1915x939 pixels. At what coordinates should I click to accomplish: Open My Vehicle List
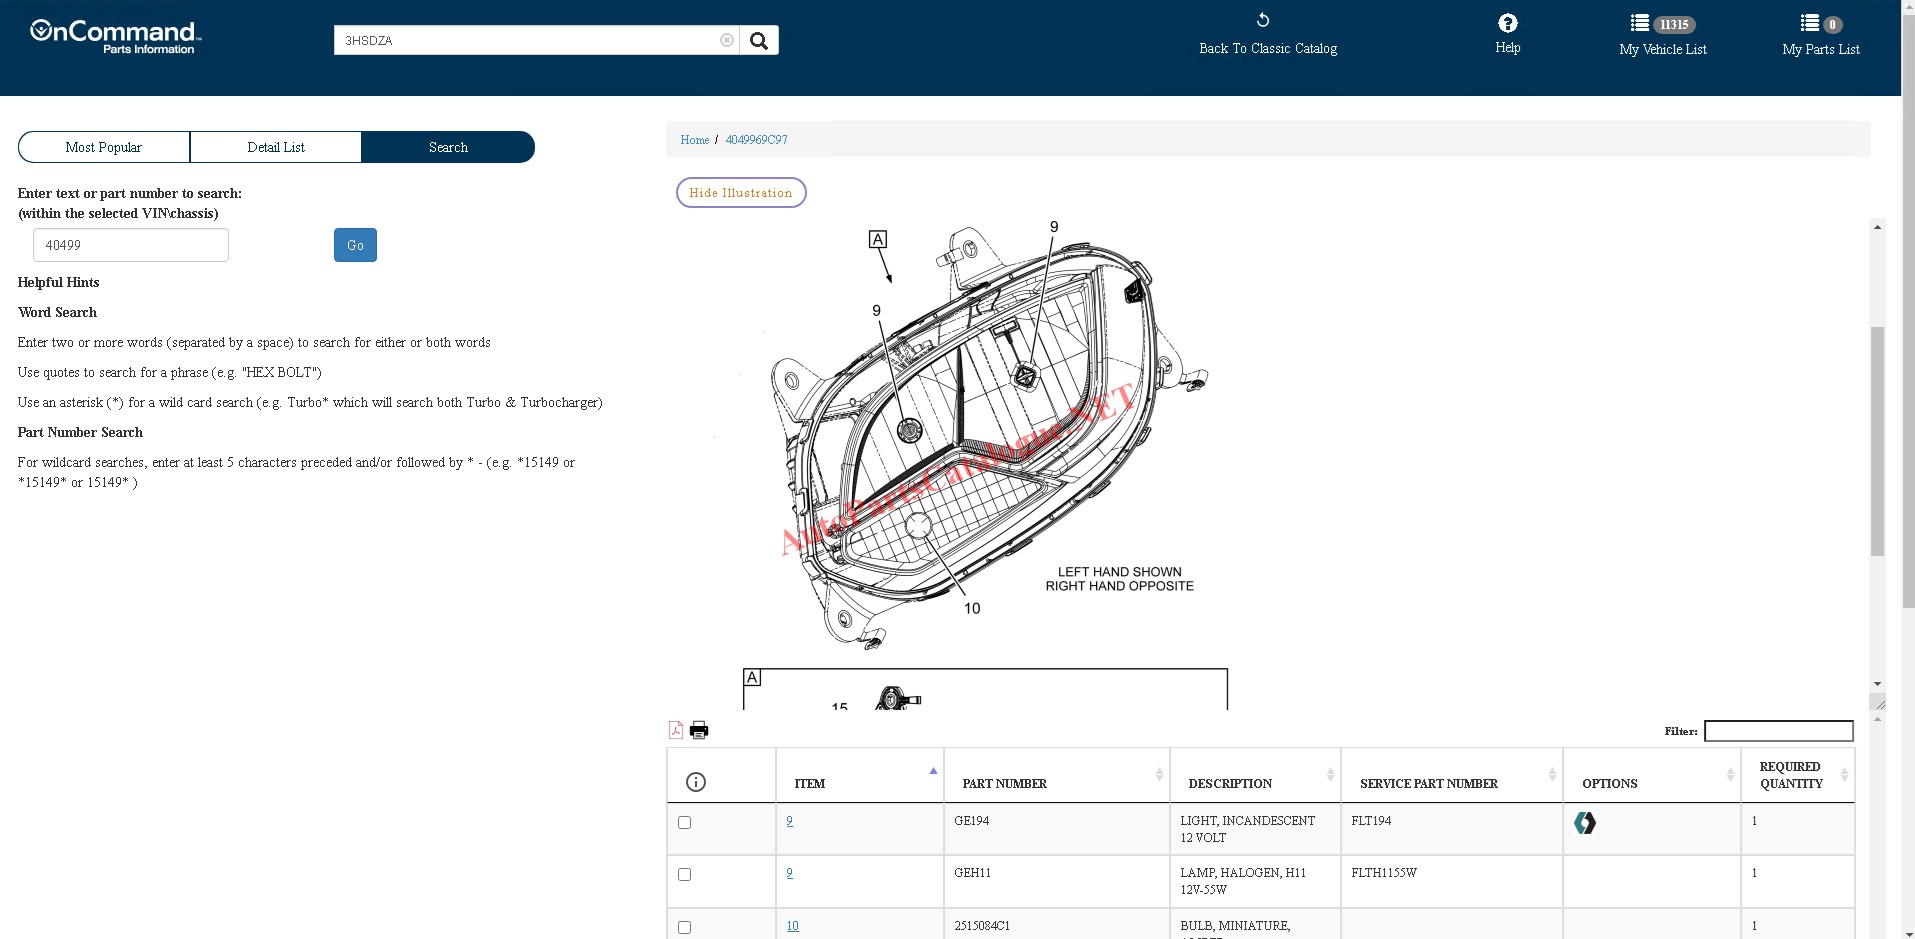pyautogui.click(x=1662, y=36)
